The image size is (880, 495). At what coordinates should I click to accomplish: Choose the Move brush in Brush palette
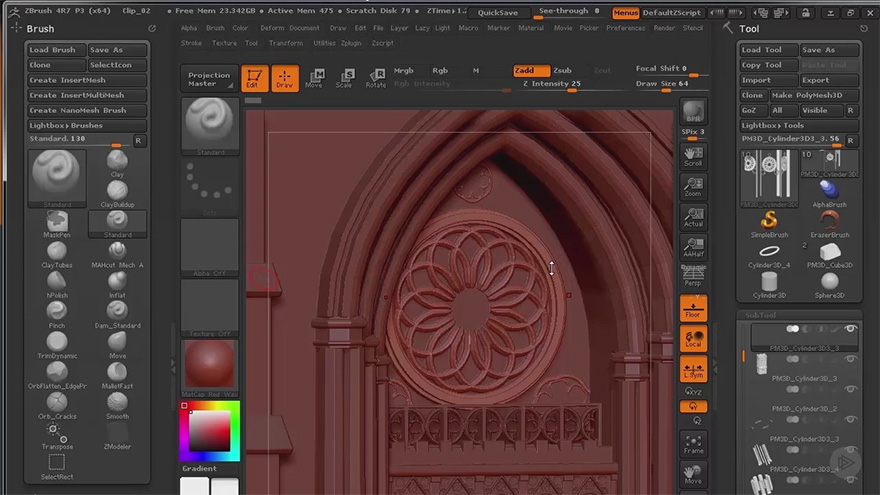coord(117,346)
